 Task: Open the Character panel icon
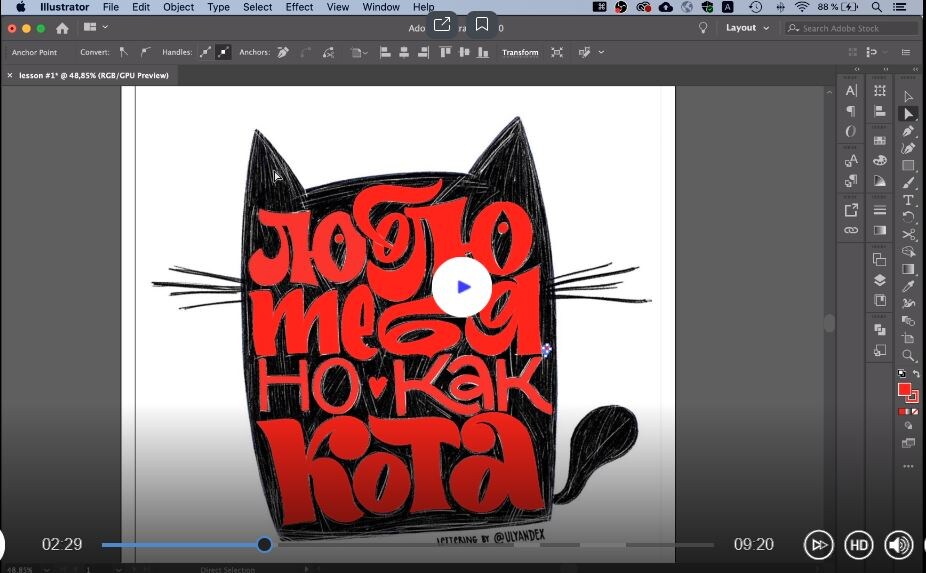click(851, 91)
